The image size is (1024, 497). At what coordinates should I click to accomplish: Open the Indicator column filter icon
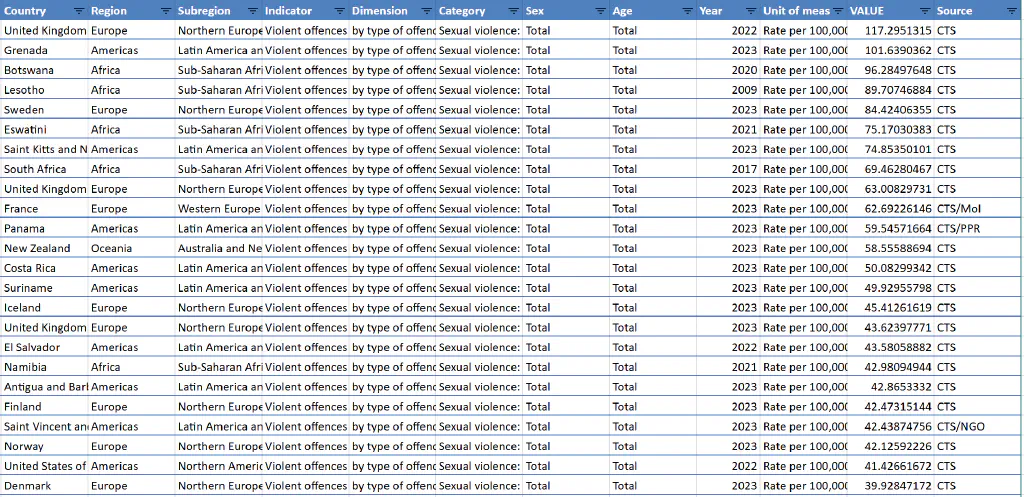coord(340,11)
